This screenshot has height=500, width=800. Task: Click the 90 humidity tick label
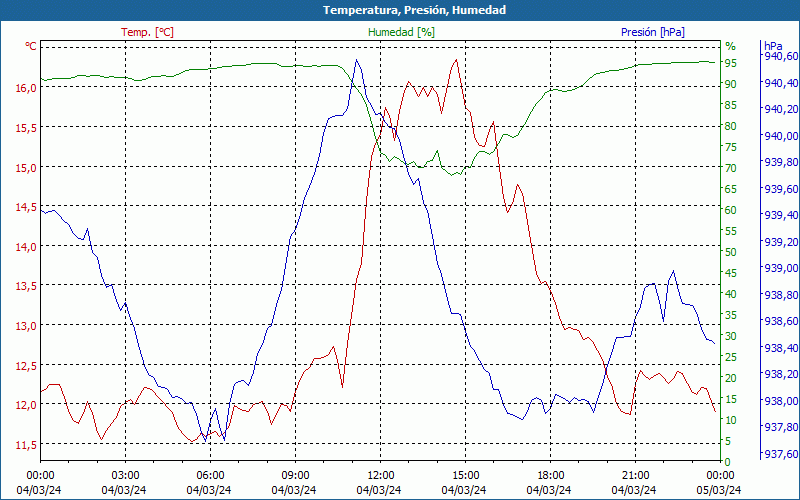coord(731,84)
